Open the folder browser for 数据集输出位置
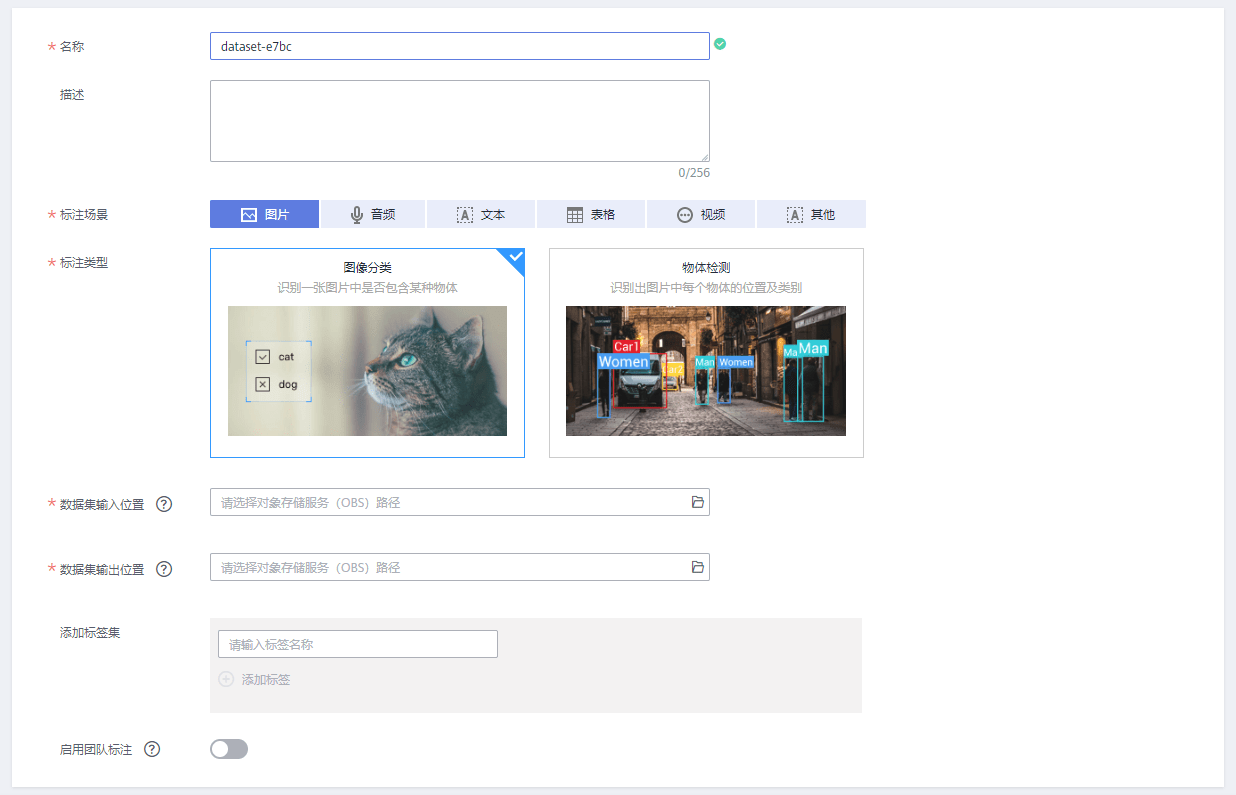1236x795 pixels. coord(698,567)
